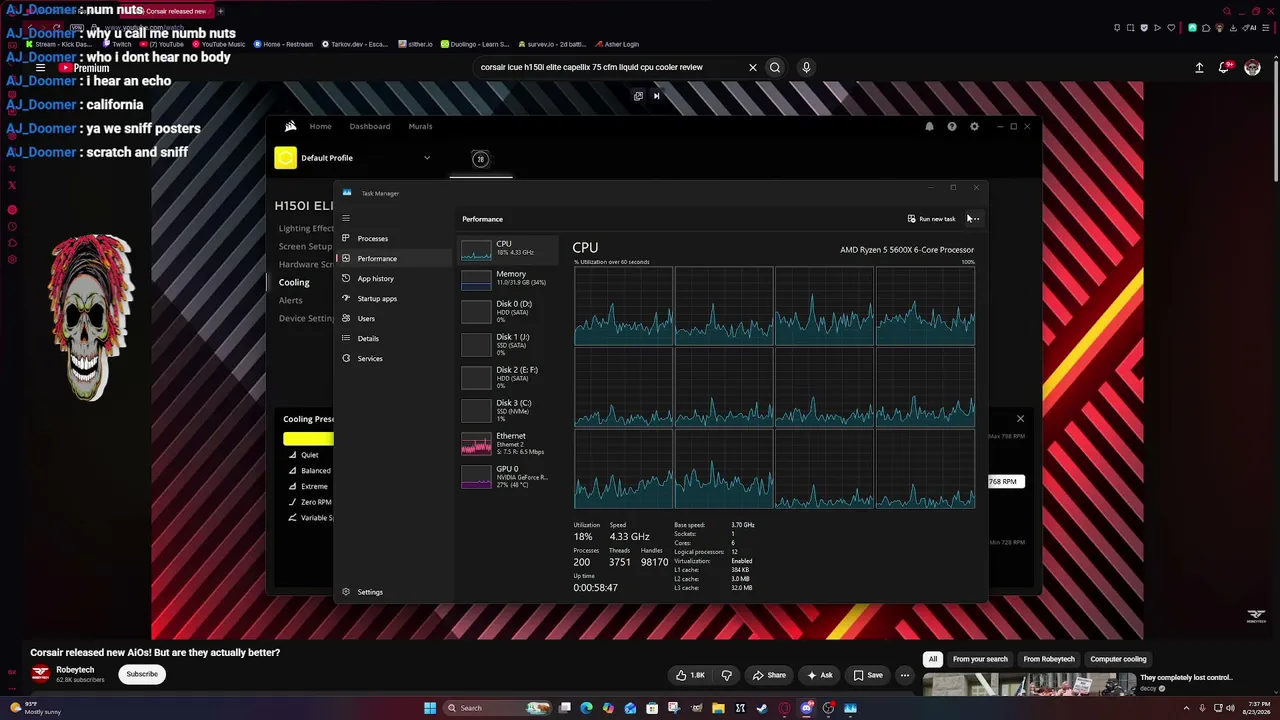
Task: Select the H150i device thumbnail in iCUE
Action: coord(480,159)
